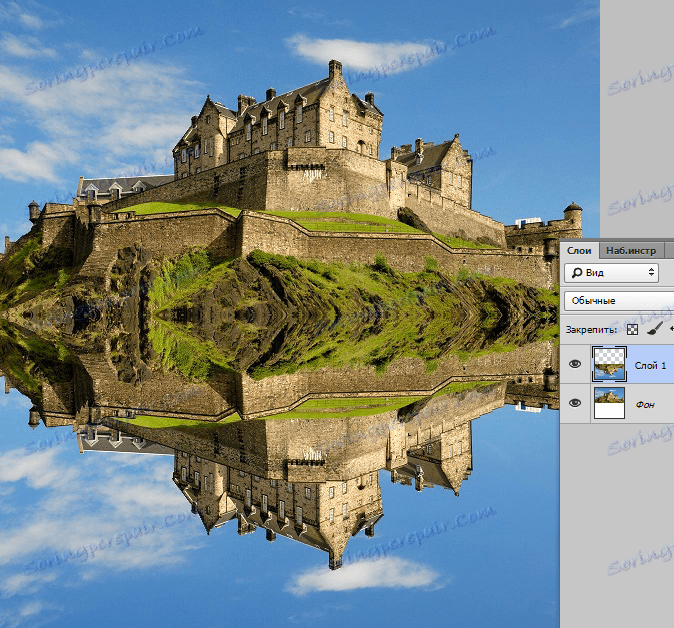
Task: Hide the Фон layer
Action: point(575,403)
